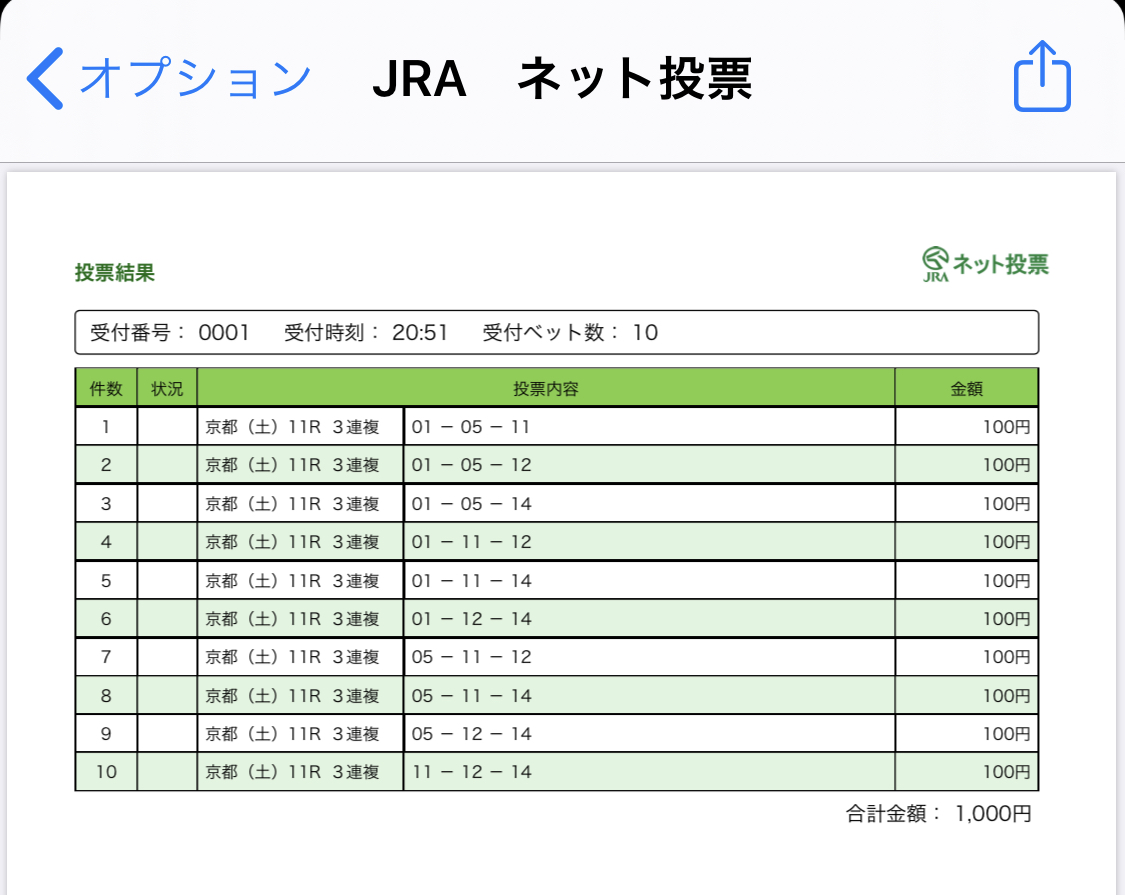The height and width of the screenshot is (895, 1125).
Task: Click 京都（土）11R 3連複 in row 3
Action: 292,504
